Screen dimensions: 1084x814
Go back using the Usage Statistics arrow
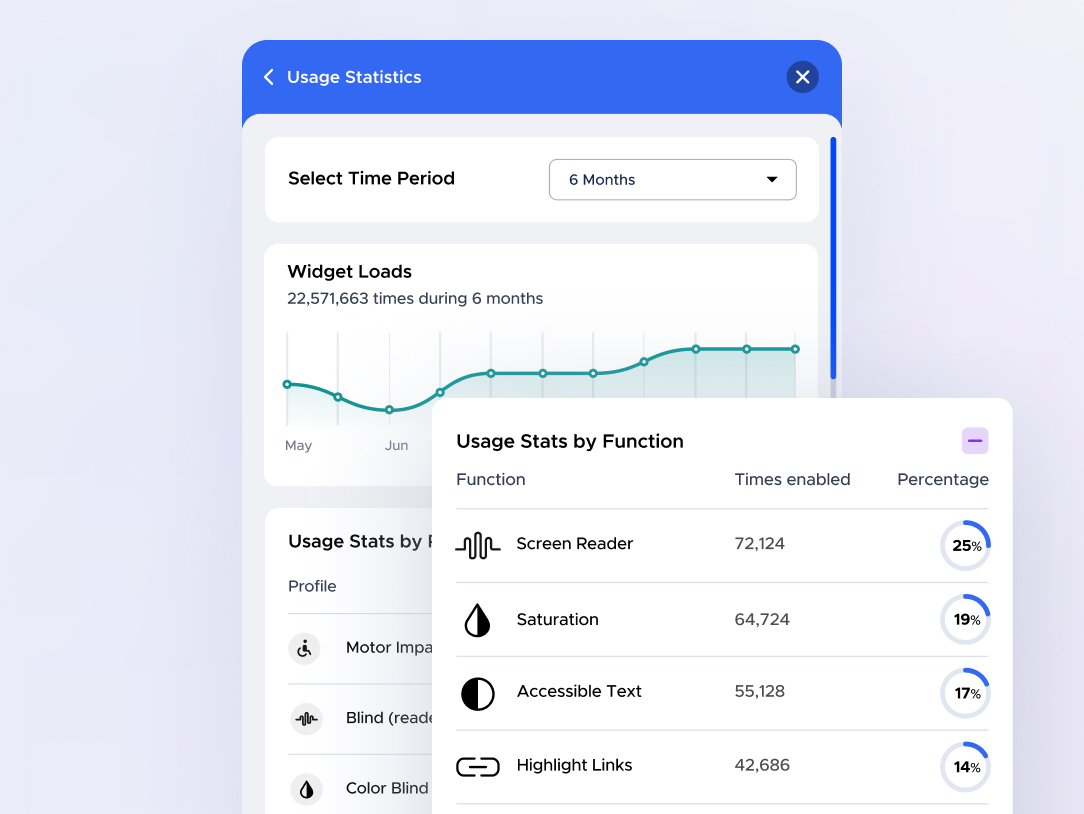[x=269, y=77]
